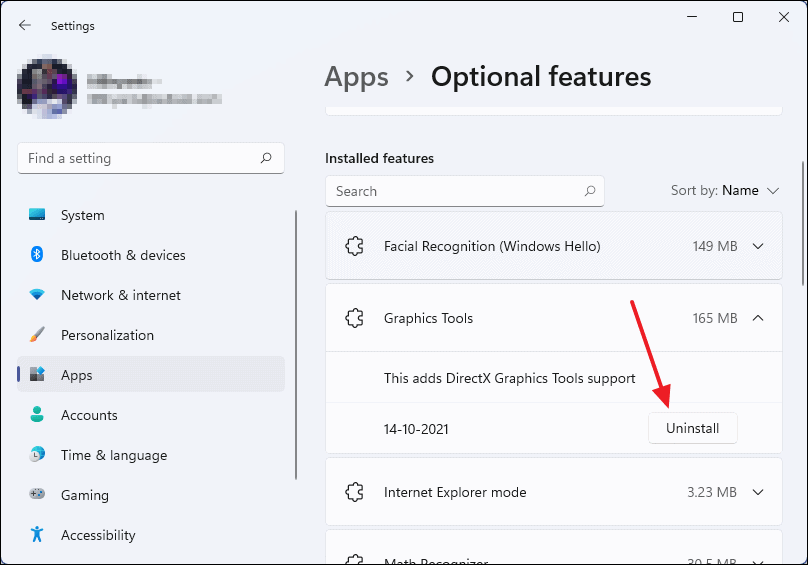The width and height of the screenshot is (808, 565).
Task: Click the 165 MB size value
Action: pyautogui.click(x=715, y=318)
